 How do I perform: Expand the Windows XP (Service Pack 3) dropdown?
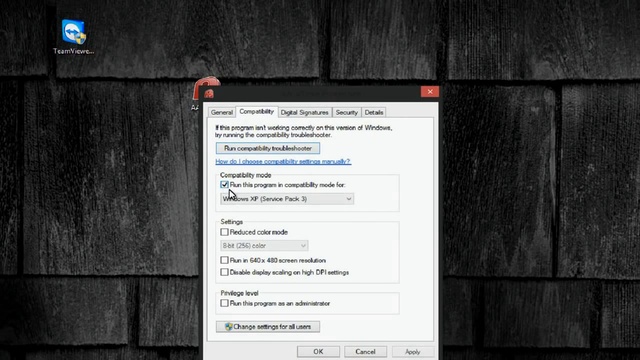(287, 199)
